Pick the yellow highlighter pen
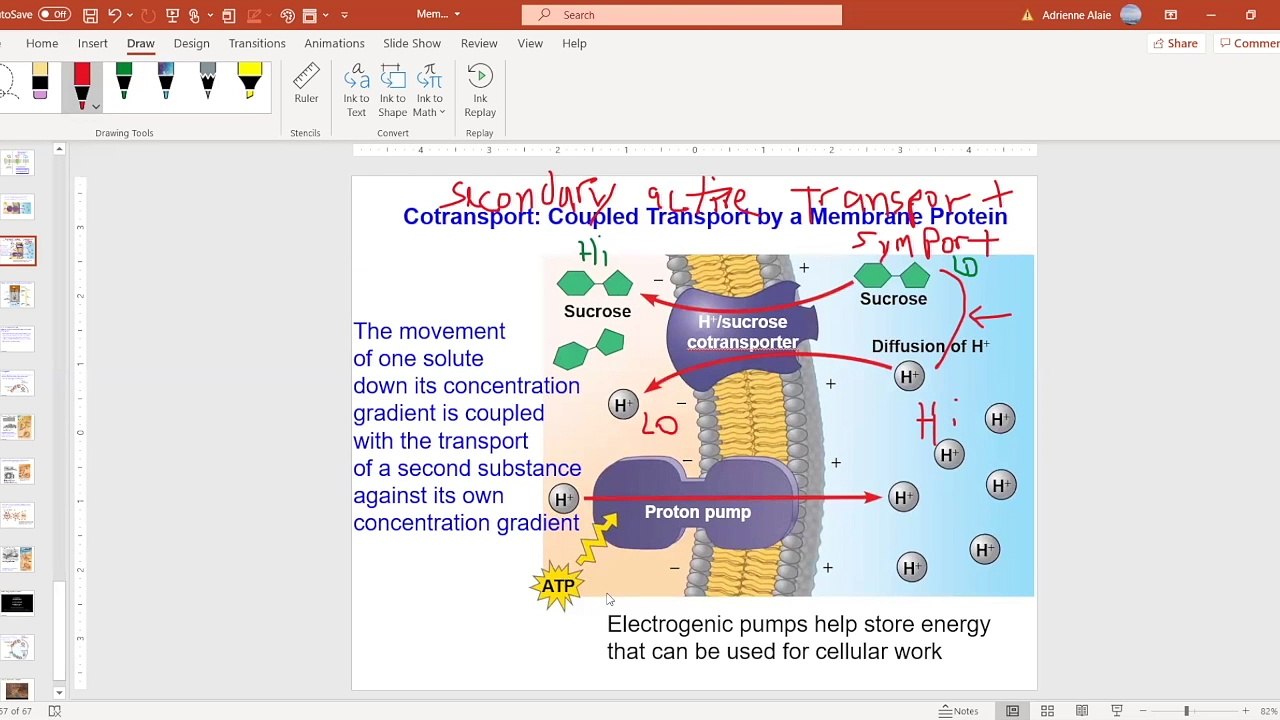 pyautogui.click(x=250, y=81)
